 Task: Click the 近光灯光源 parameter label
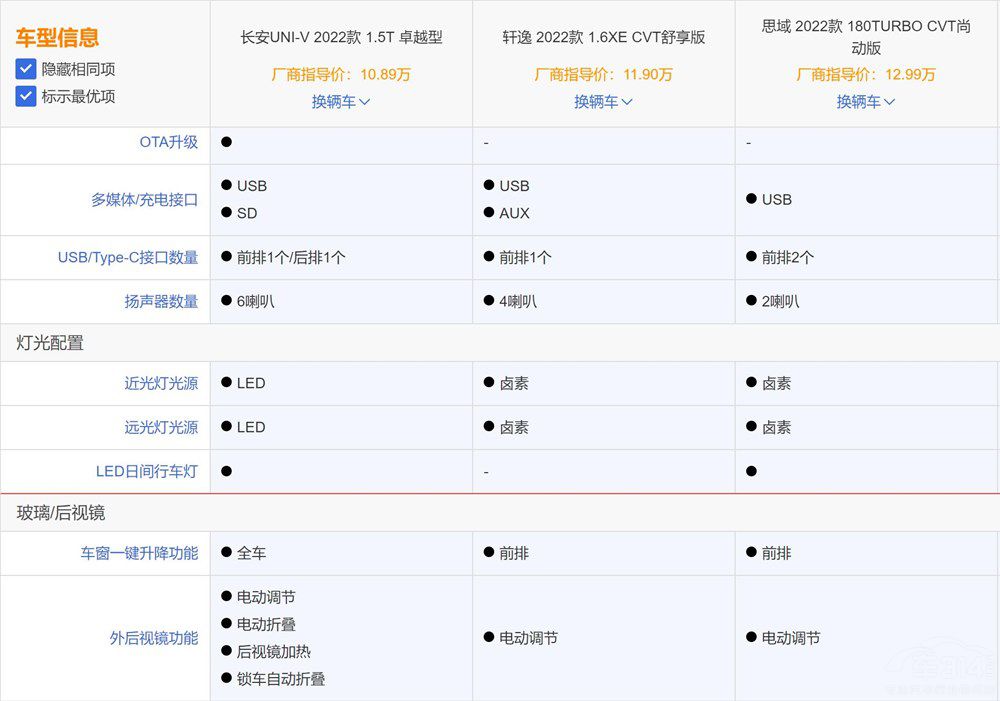point(161,383)
